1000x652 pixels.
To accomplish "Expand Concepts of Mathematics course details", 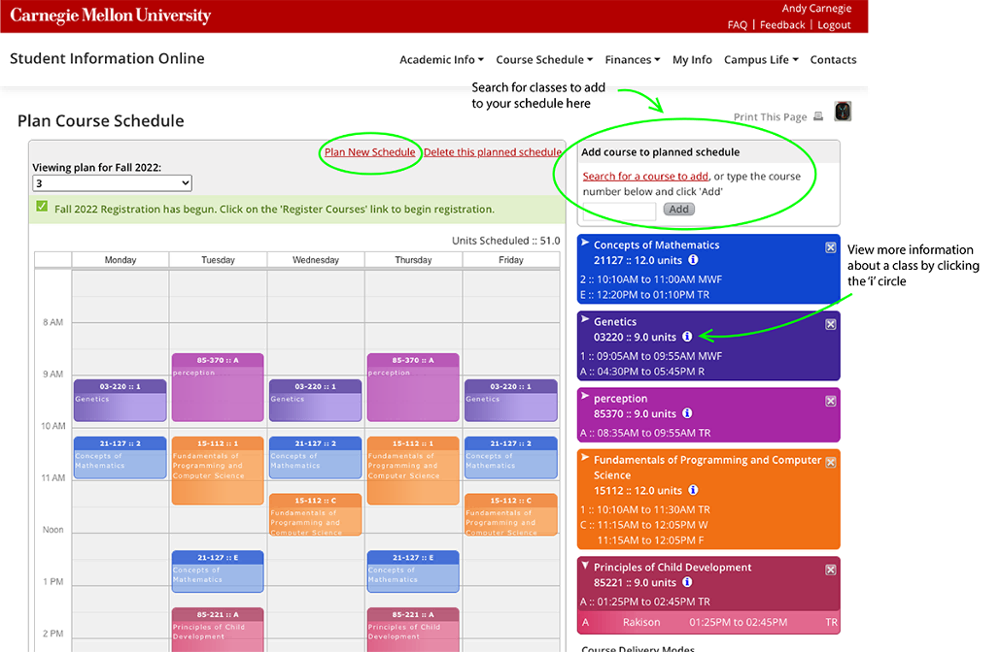I will point(585,243).
